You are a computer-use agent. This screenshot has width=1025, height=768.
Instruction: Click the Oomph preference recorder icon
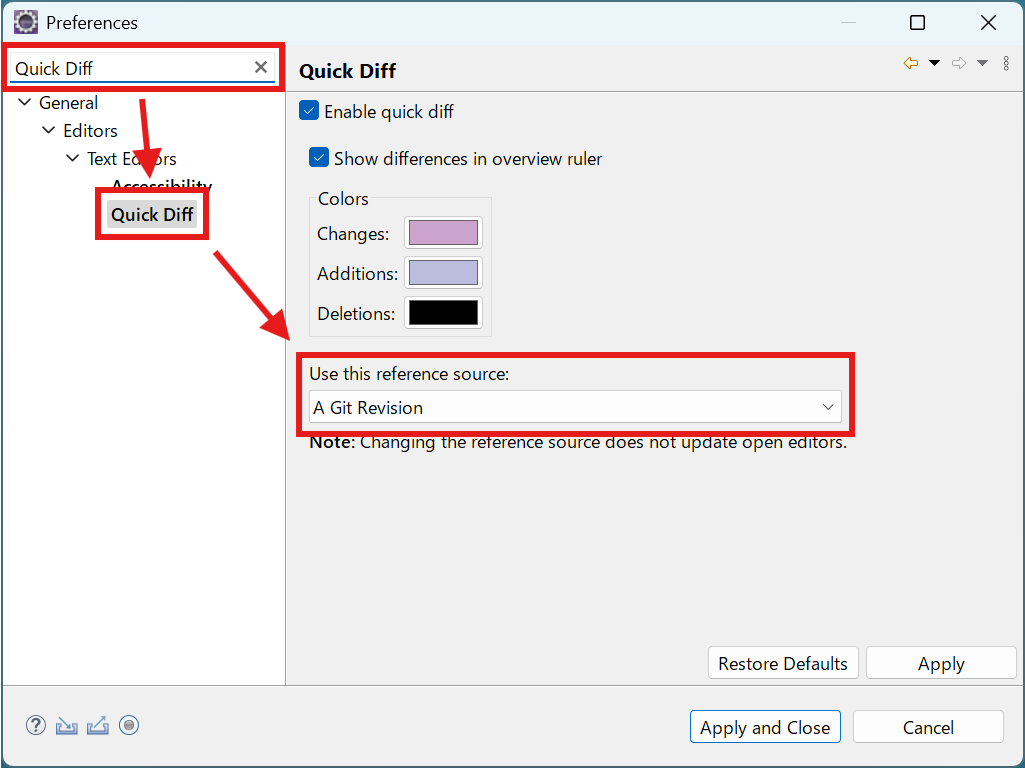click(128, 725)
